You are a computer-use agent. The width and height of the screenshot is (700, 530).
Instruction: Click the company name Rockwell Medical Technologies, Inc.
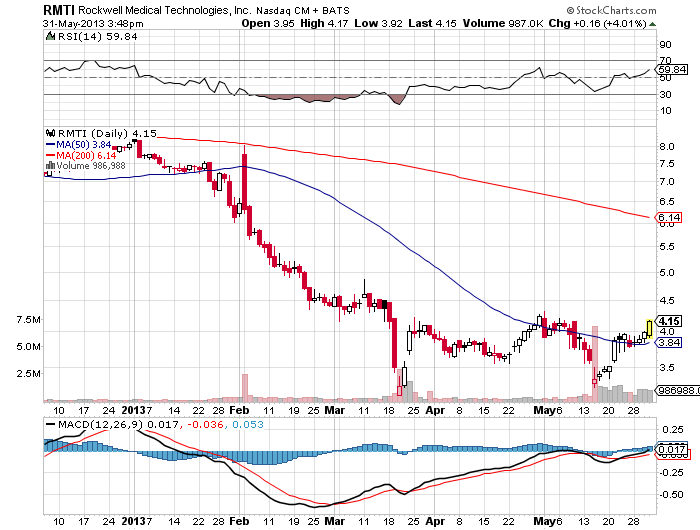[x=165, y=10]
